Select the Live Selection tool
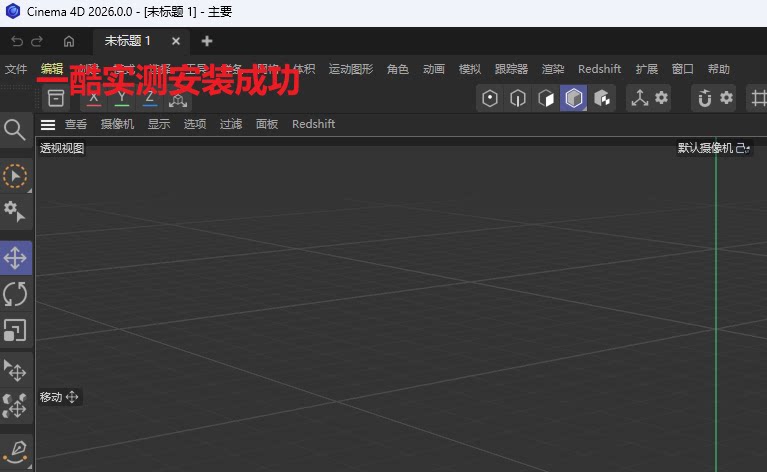 15,177
